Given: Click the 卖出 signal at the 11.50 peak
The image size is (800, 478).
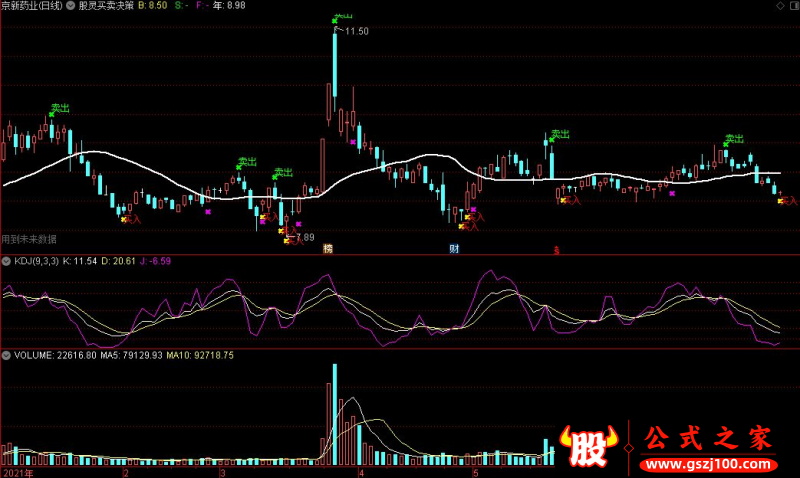Looking at the screenshot, I should [343, 18].
